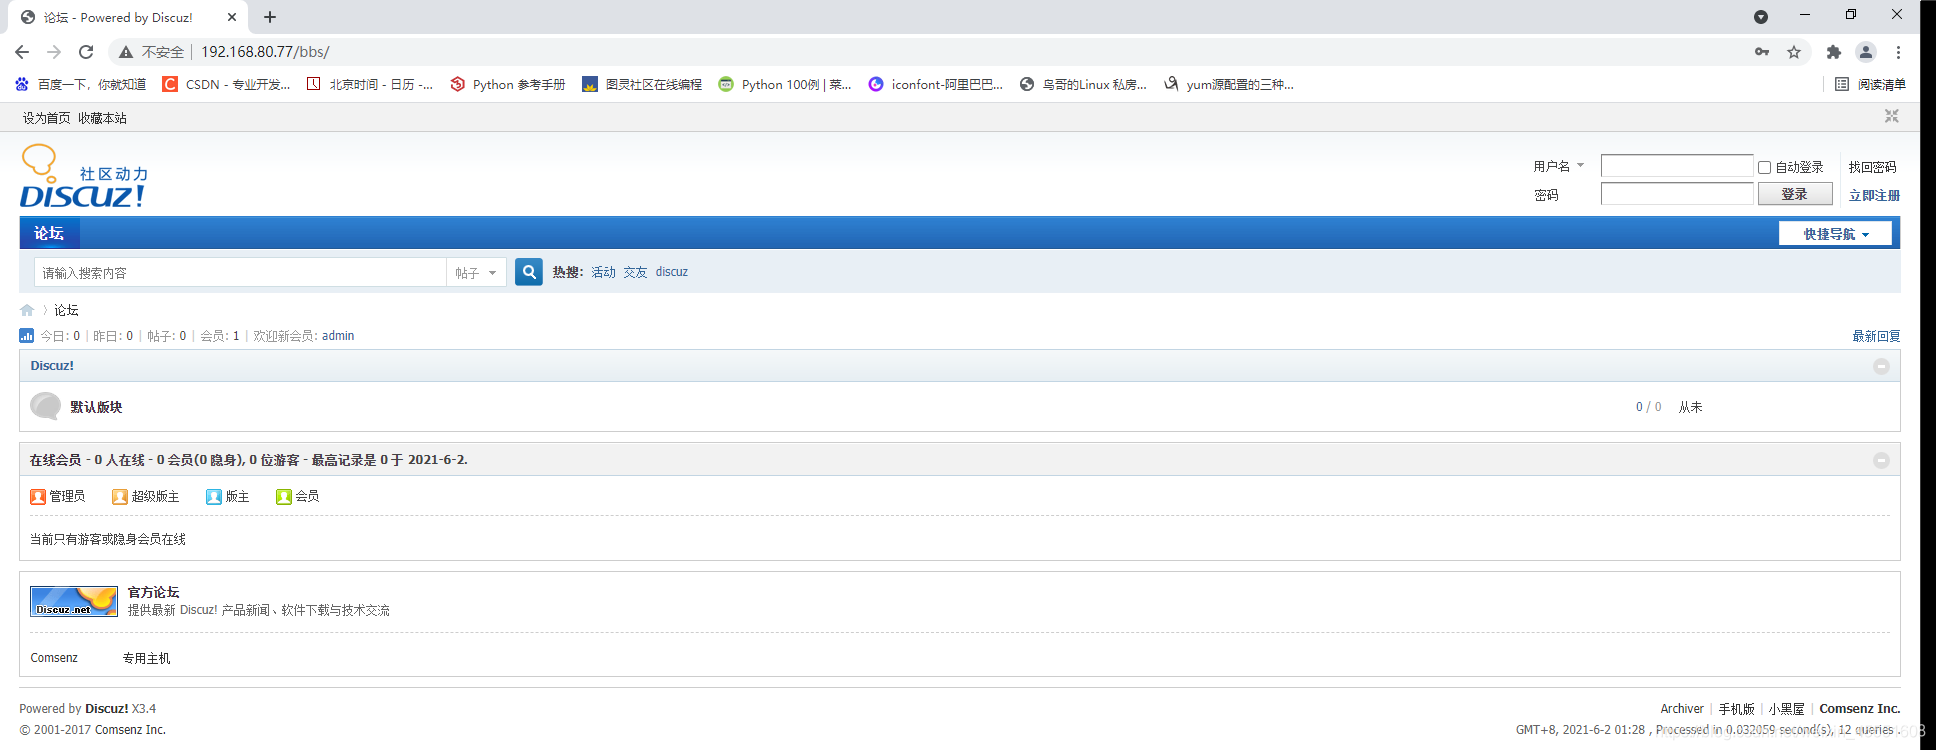Go back with browser back arrow

click(22, 52)
